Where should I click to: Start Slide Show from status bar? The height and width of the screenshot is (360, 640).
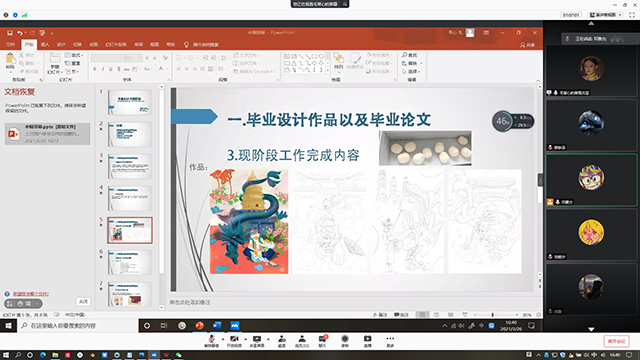(464, 315)
